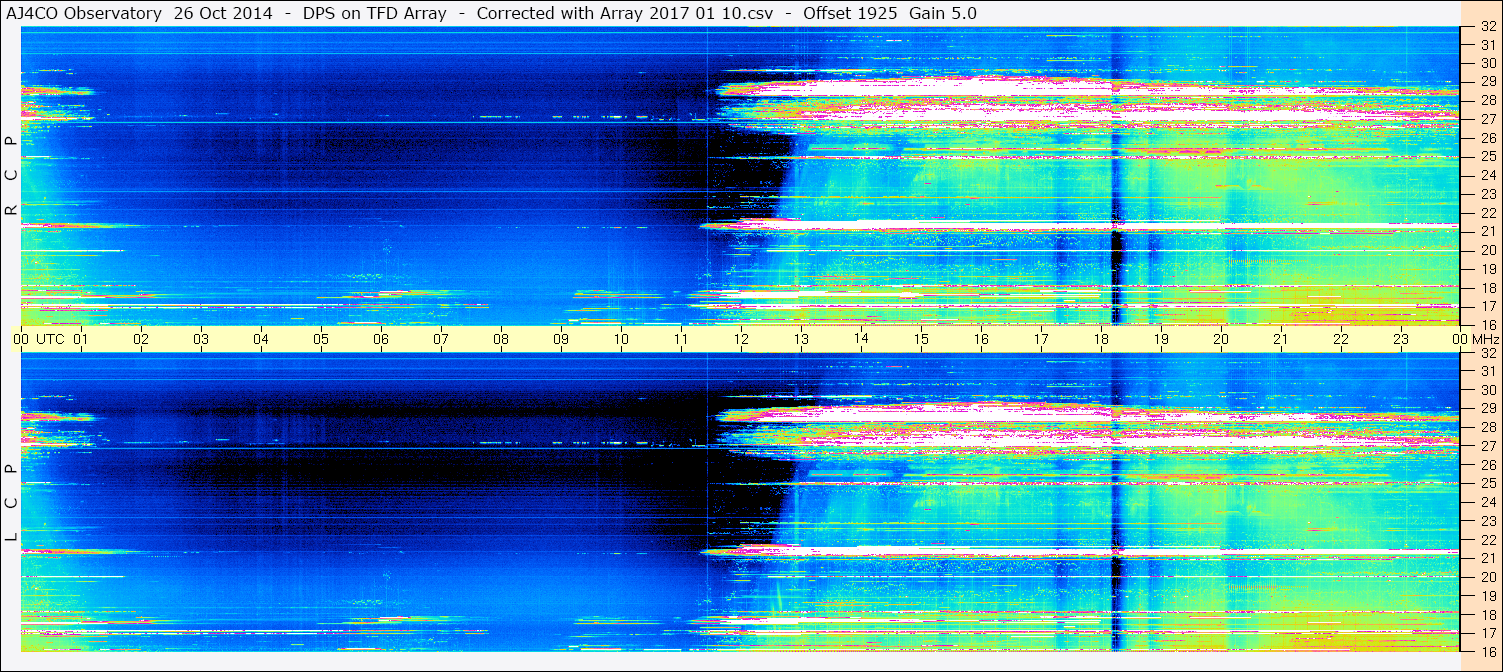Click the 17 hour tick label on time axis
The image size is (1503, 672).
tap(1041, 339)
